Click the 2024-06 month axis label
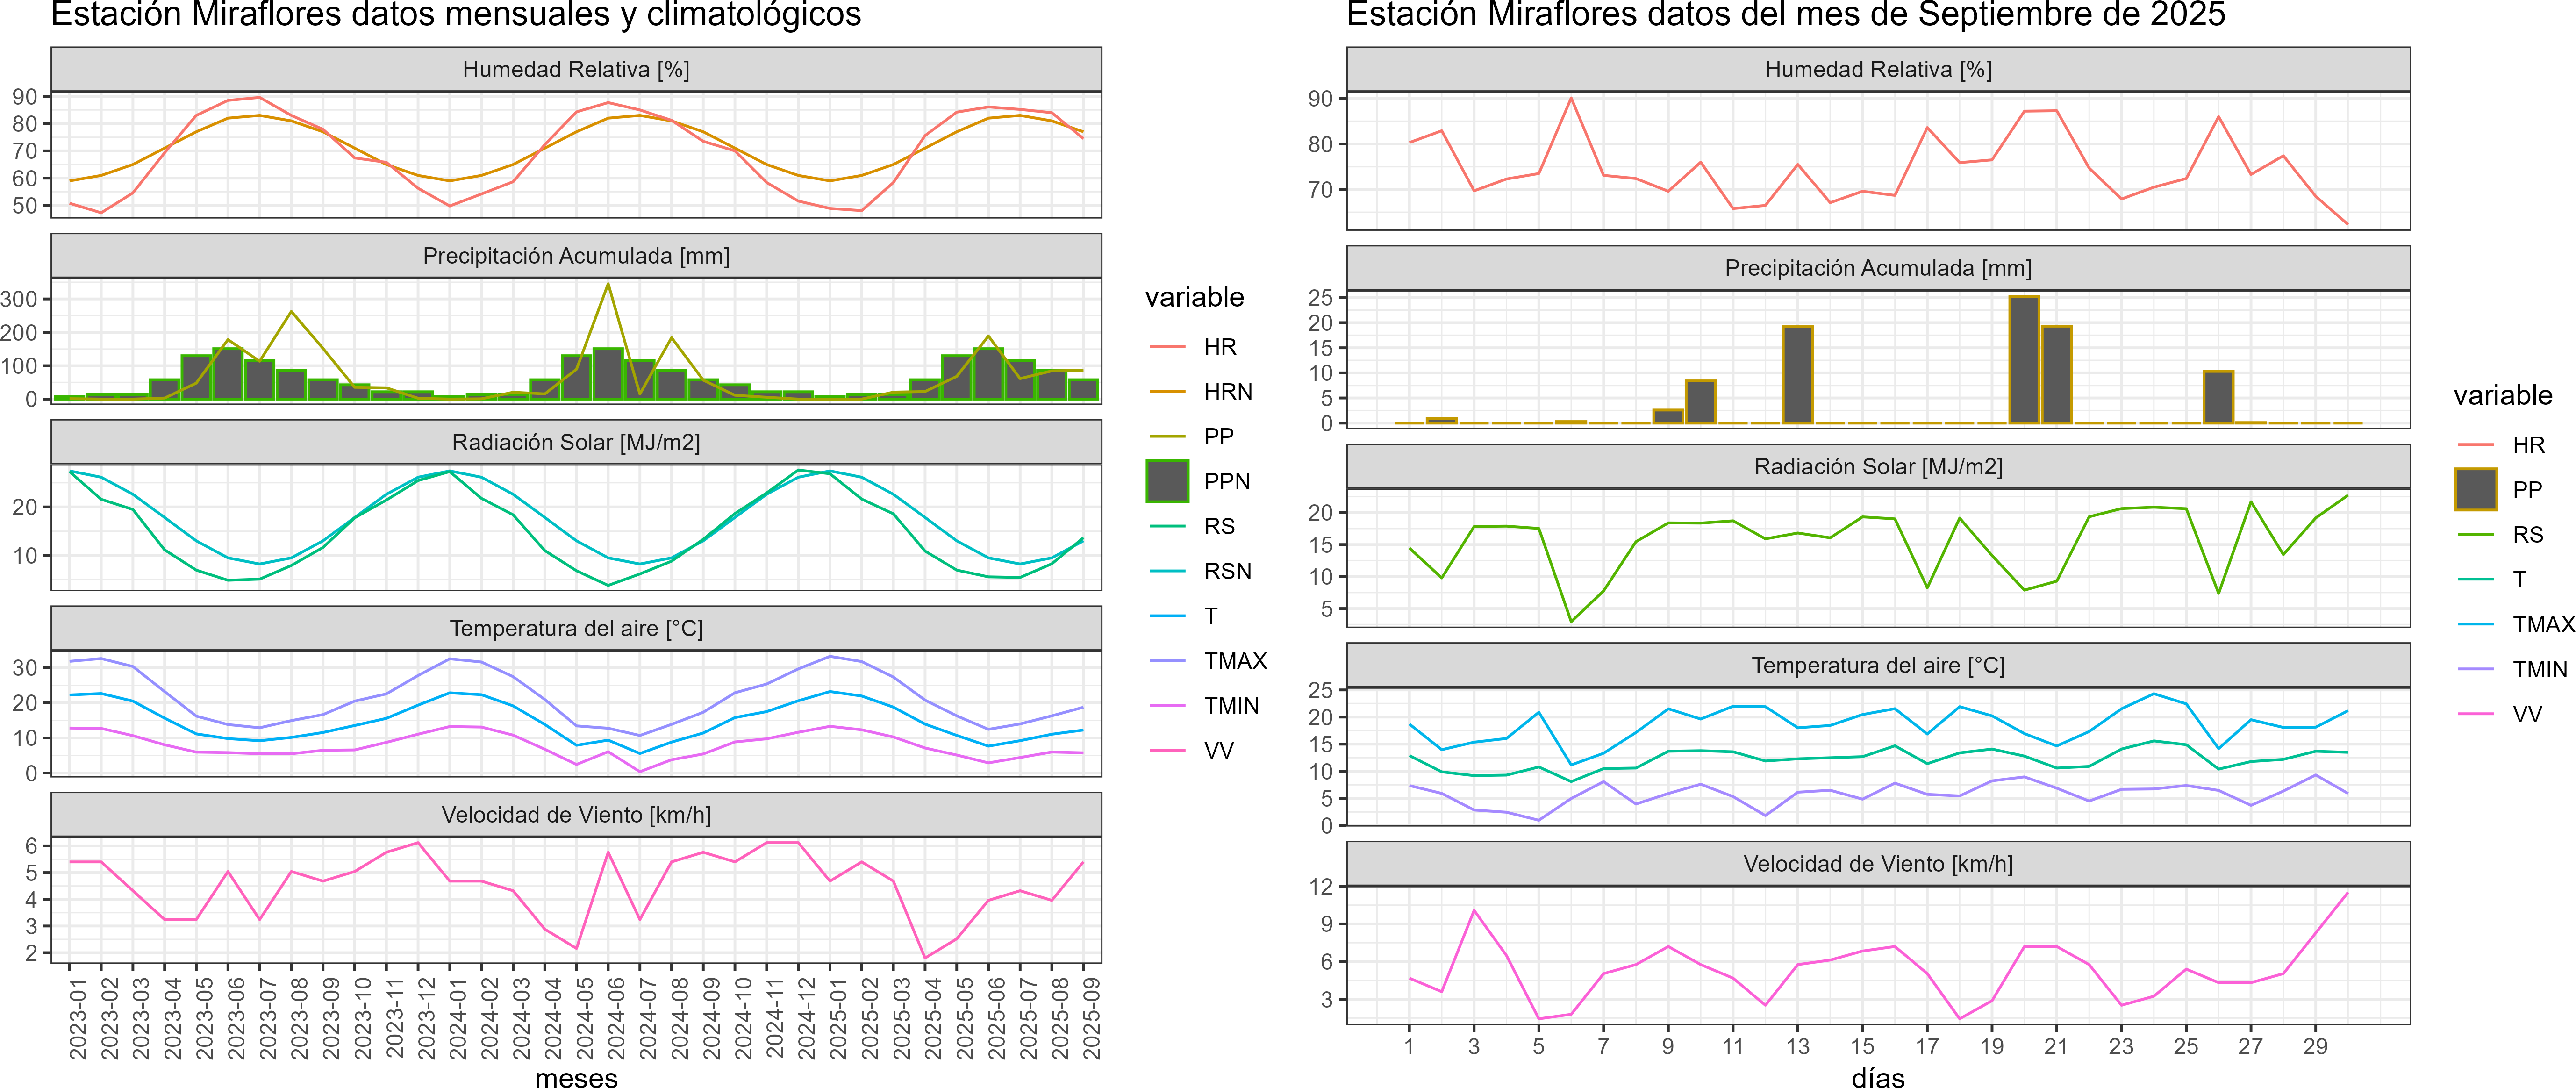Viewport: 2576px width, 1088px height. point(617,1018)
